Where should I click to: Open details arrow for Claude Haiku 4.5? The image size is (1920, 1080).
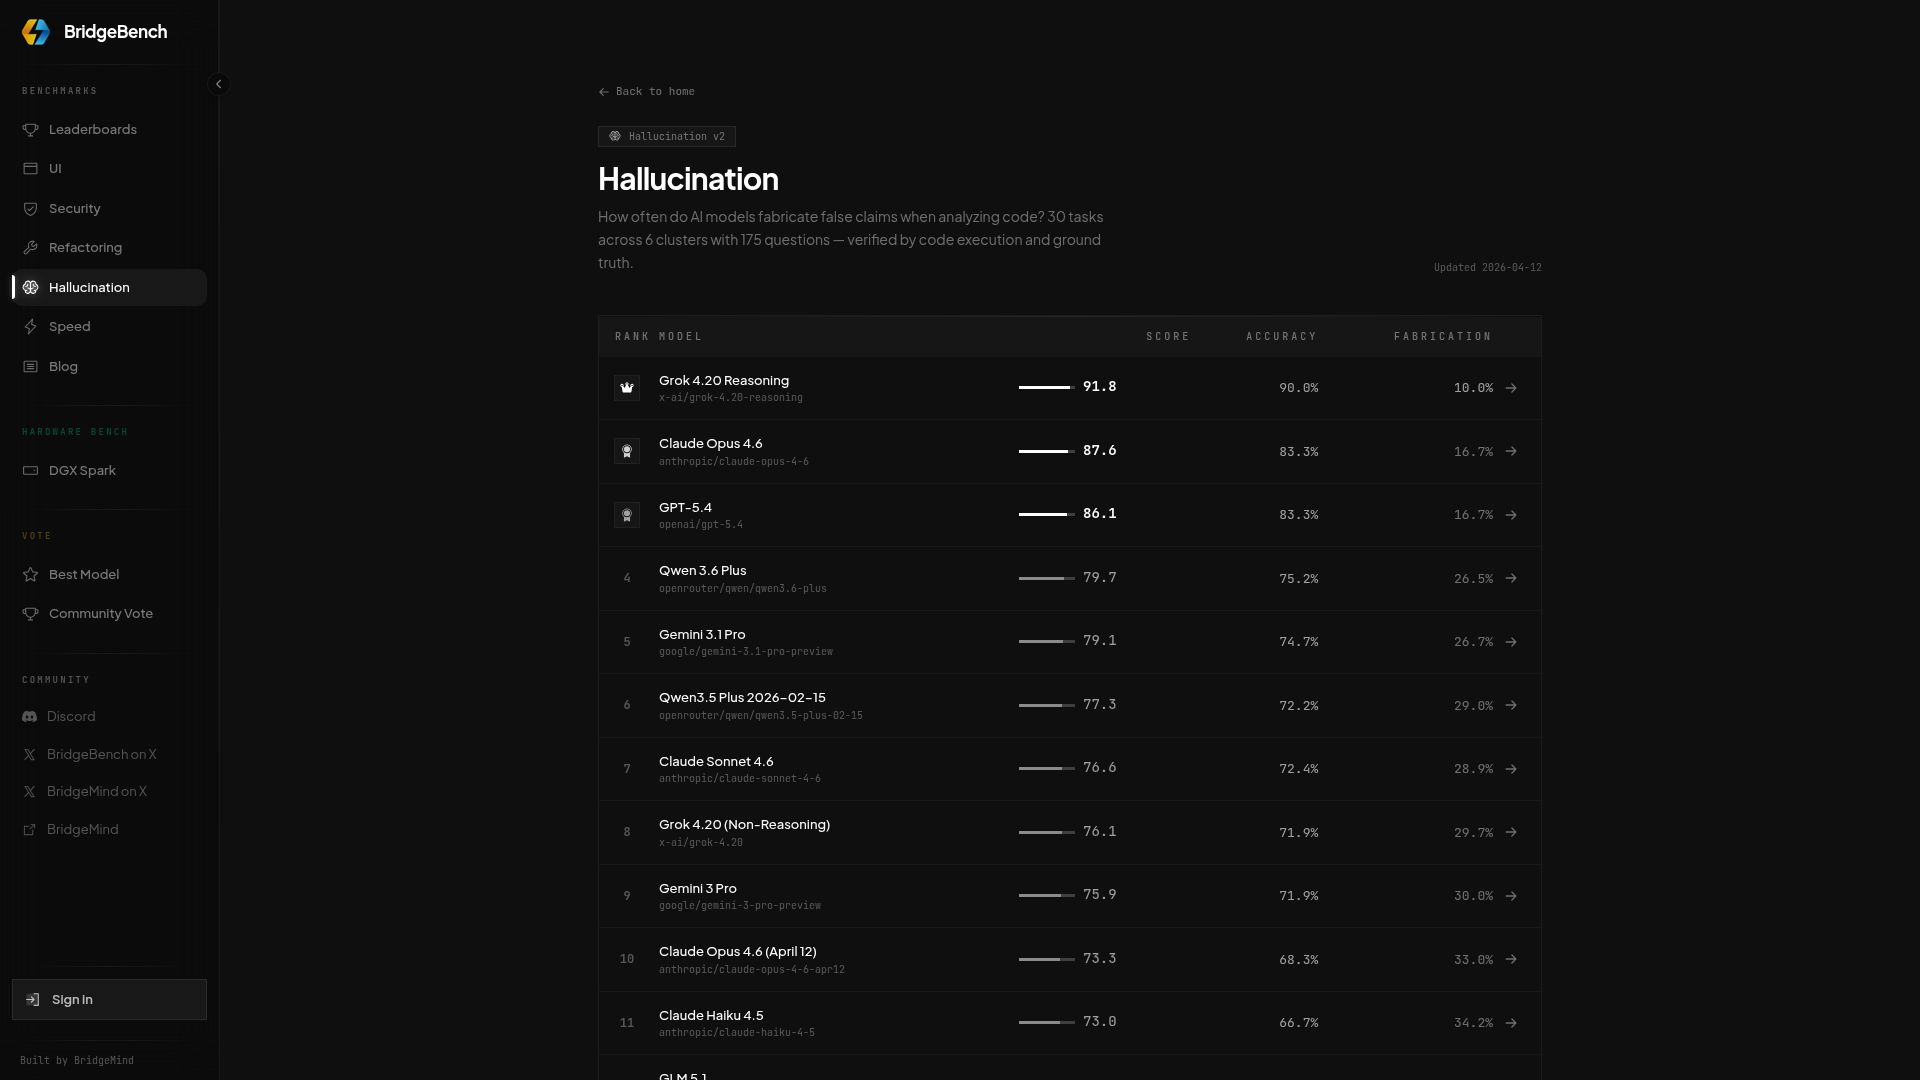click(x=1511, y=1023)
